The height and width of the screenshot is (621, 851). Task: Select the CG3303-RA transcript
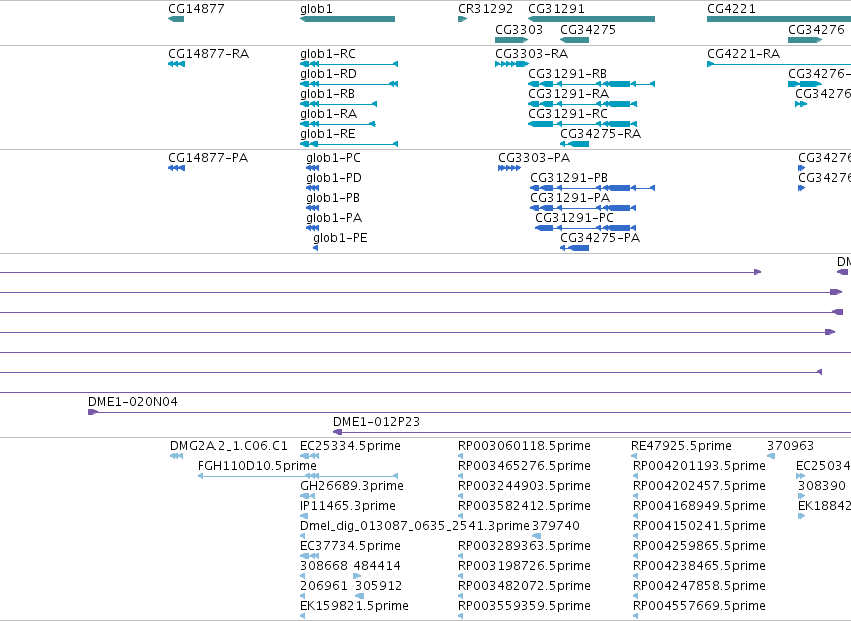(512, 64)
